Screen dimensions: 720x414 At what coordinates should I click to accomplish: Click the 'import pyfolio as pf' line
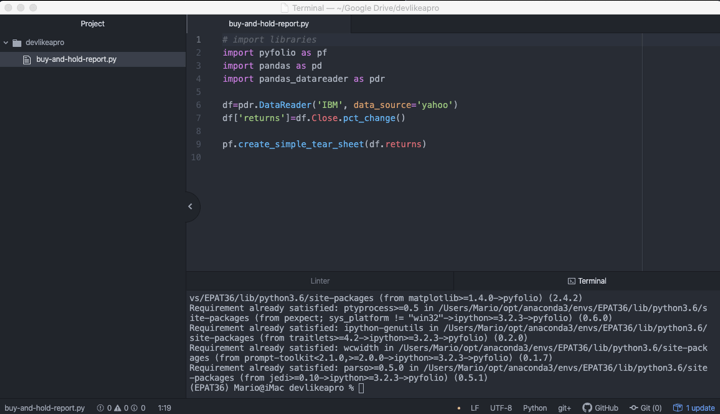(275, 53)
